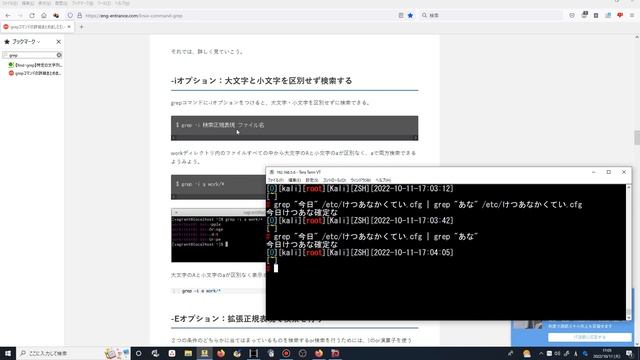Open the ファイル menu in Firefox
The image size is (640, 360).
pyautogui.click(x=10, y=3)
